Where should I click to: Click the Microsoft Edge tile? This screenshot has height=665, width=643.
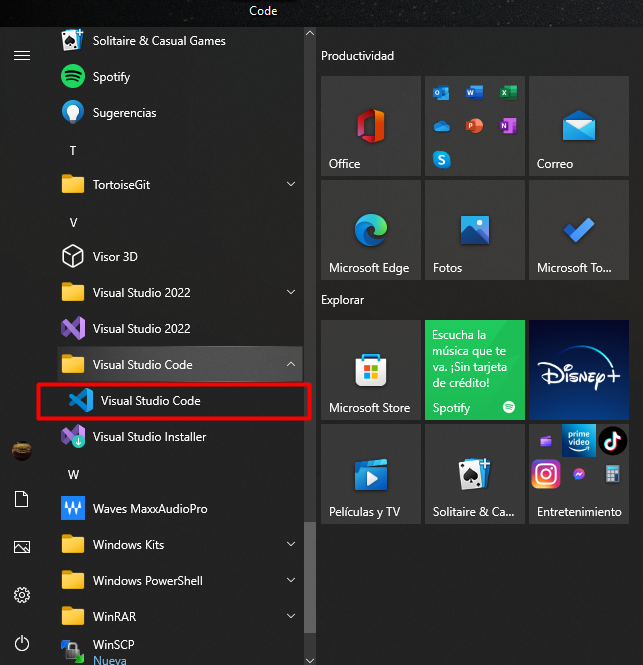pyautogui.click(x=369, y=231)
